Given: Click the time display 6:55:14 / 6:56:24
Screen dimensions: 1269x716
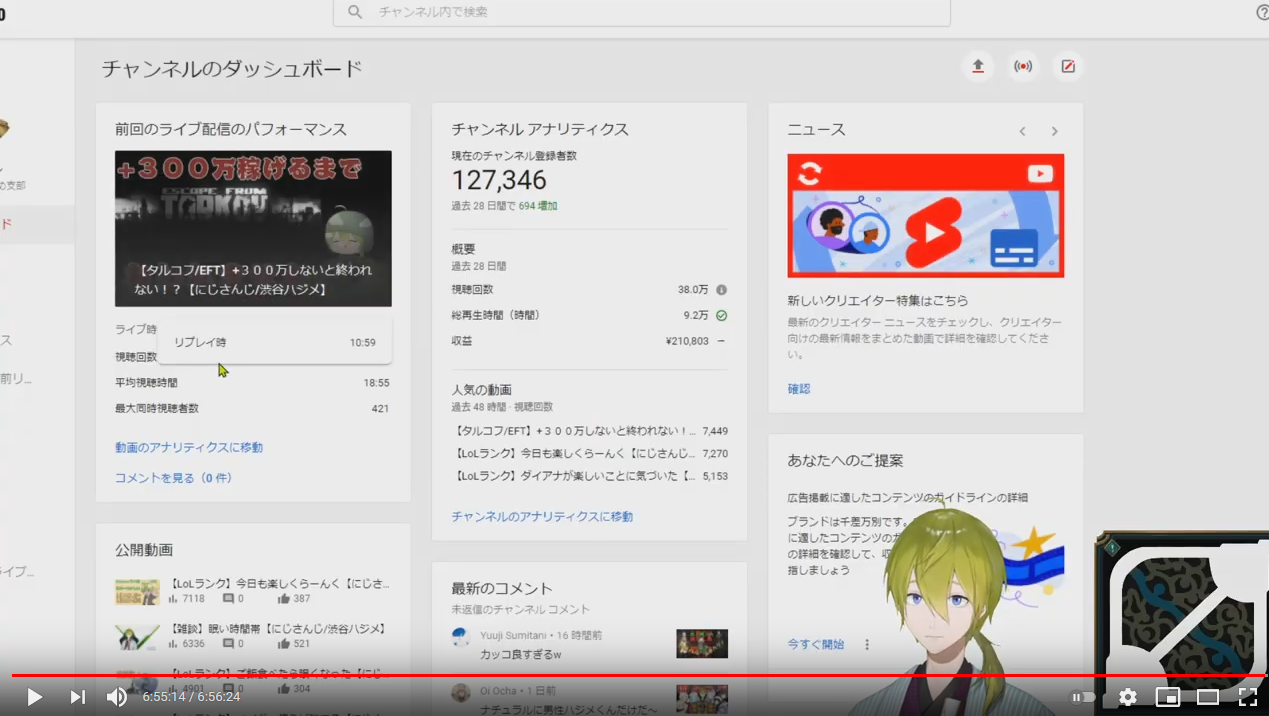Looking at the screenshot, I should coord(191,697).
